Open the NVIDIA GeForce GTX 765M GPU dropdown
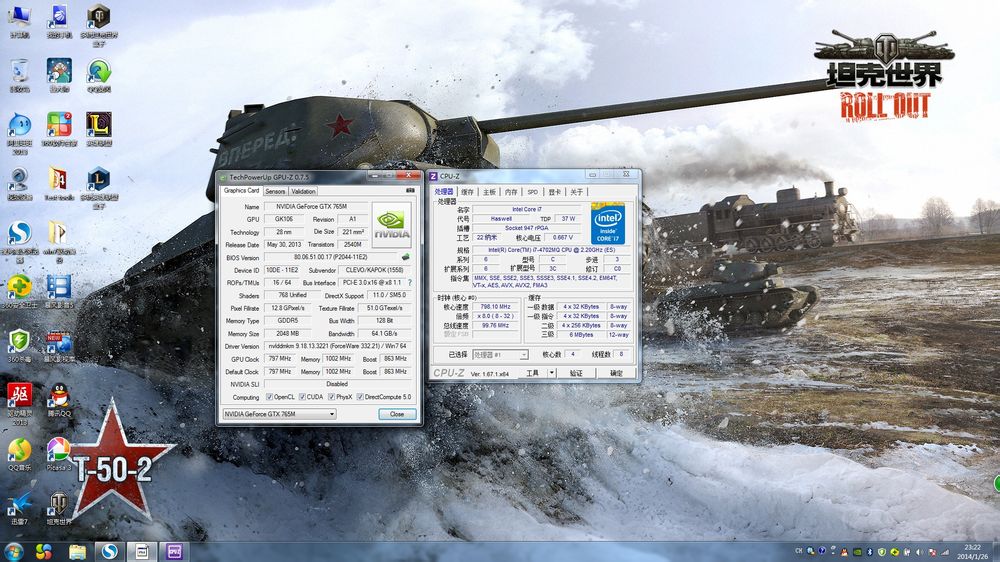 click(279, 414)
